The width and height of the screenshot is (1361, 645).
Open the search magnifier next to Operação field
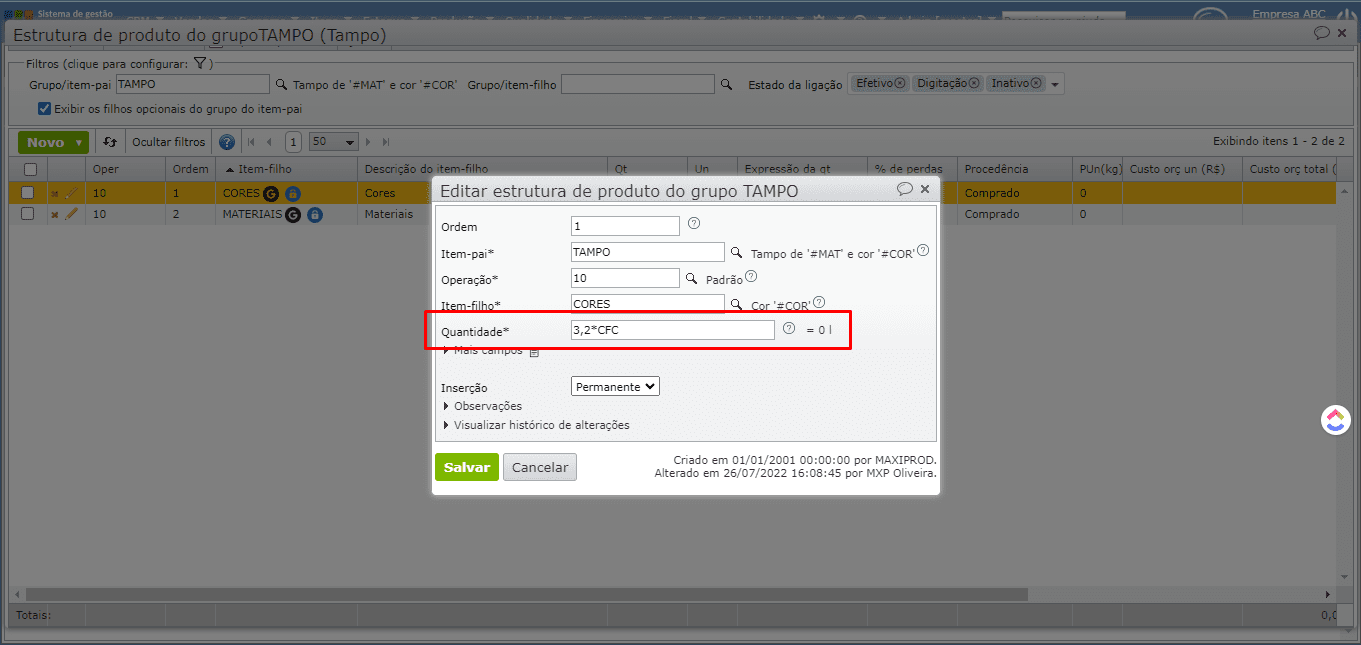pos(691,278)
